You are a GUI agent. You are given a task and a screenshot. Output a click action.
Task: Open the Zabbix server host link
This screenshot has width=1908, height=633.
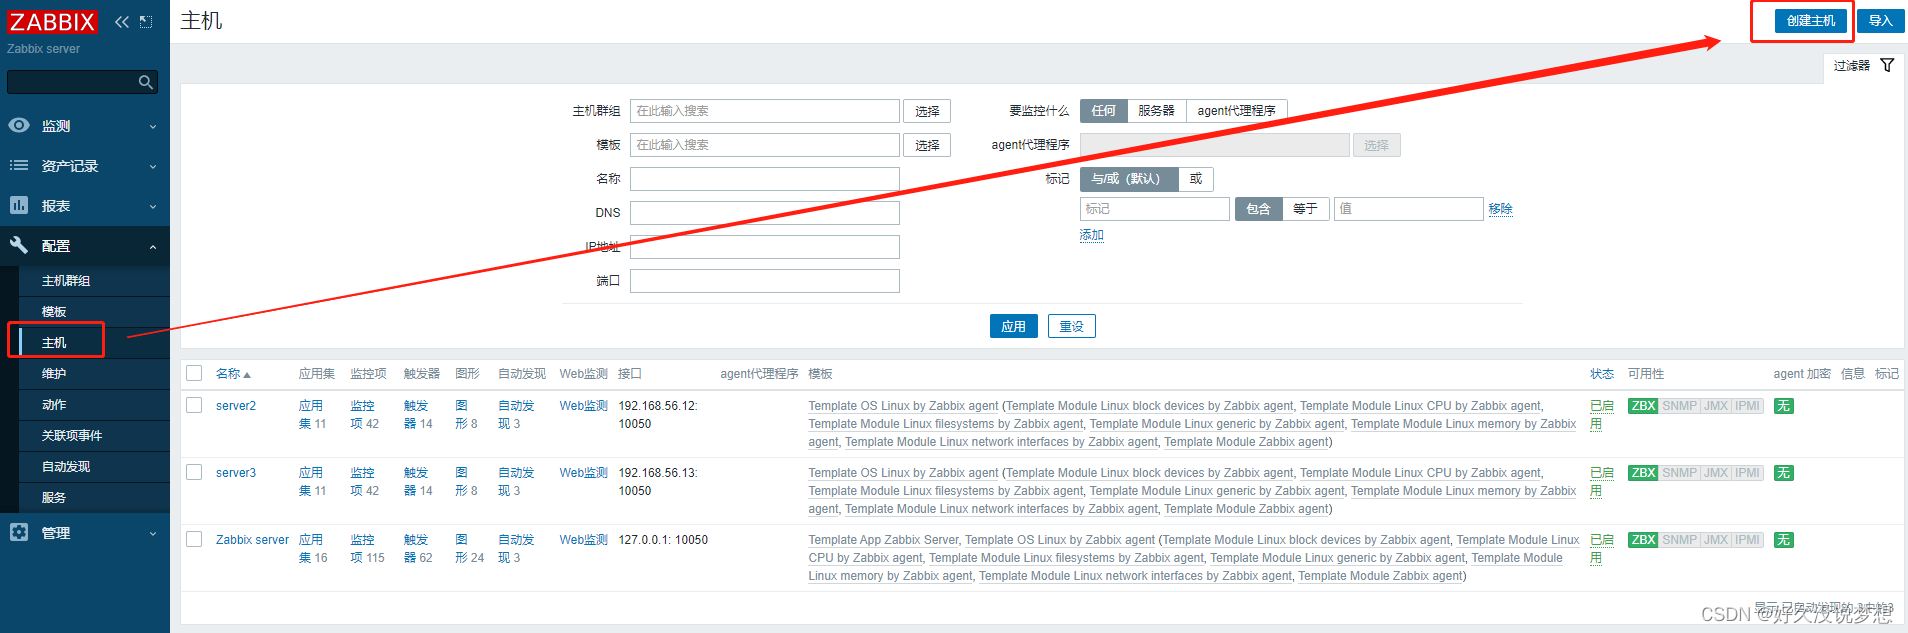pyautogui.click(x=252, y=540)
